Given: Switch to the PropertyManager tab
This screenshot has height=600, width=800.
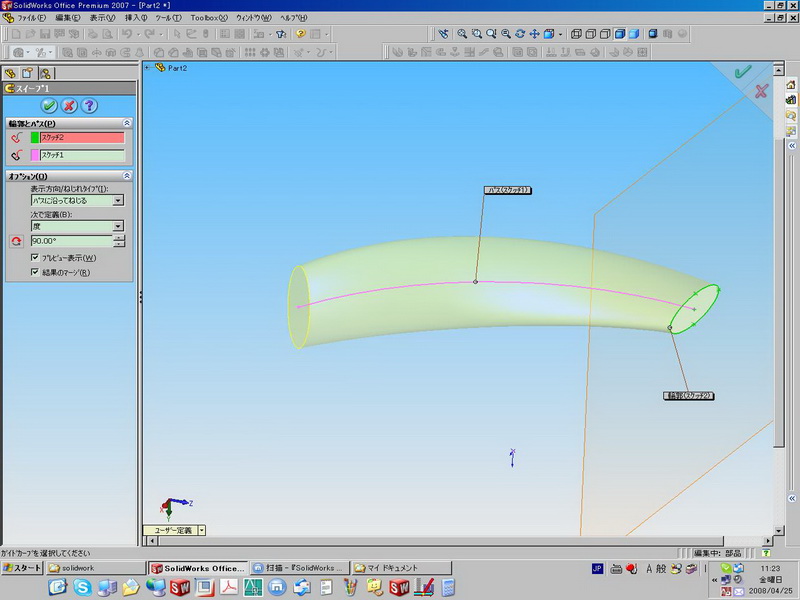Looking at the screenshot, I should [27, 73].
